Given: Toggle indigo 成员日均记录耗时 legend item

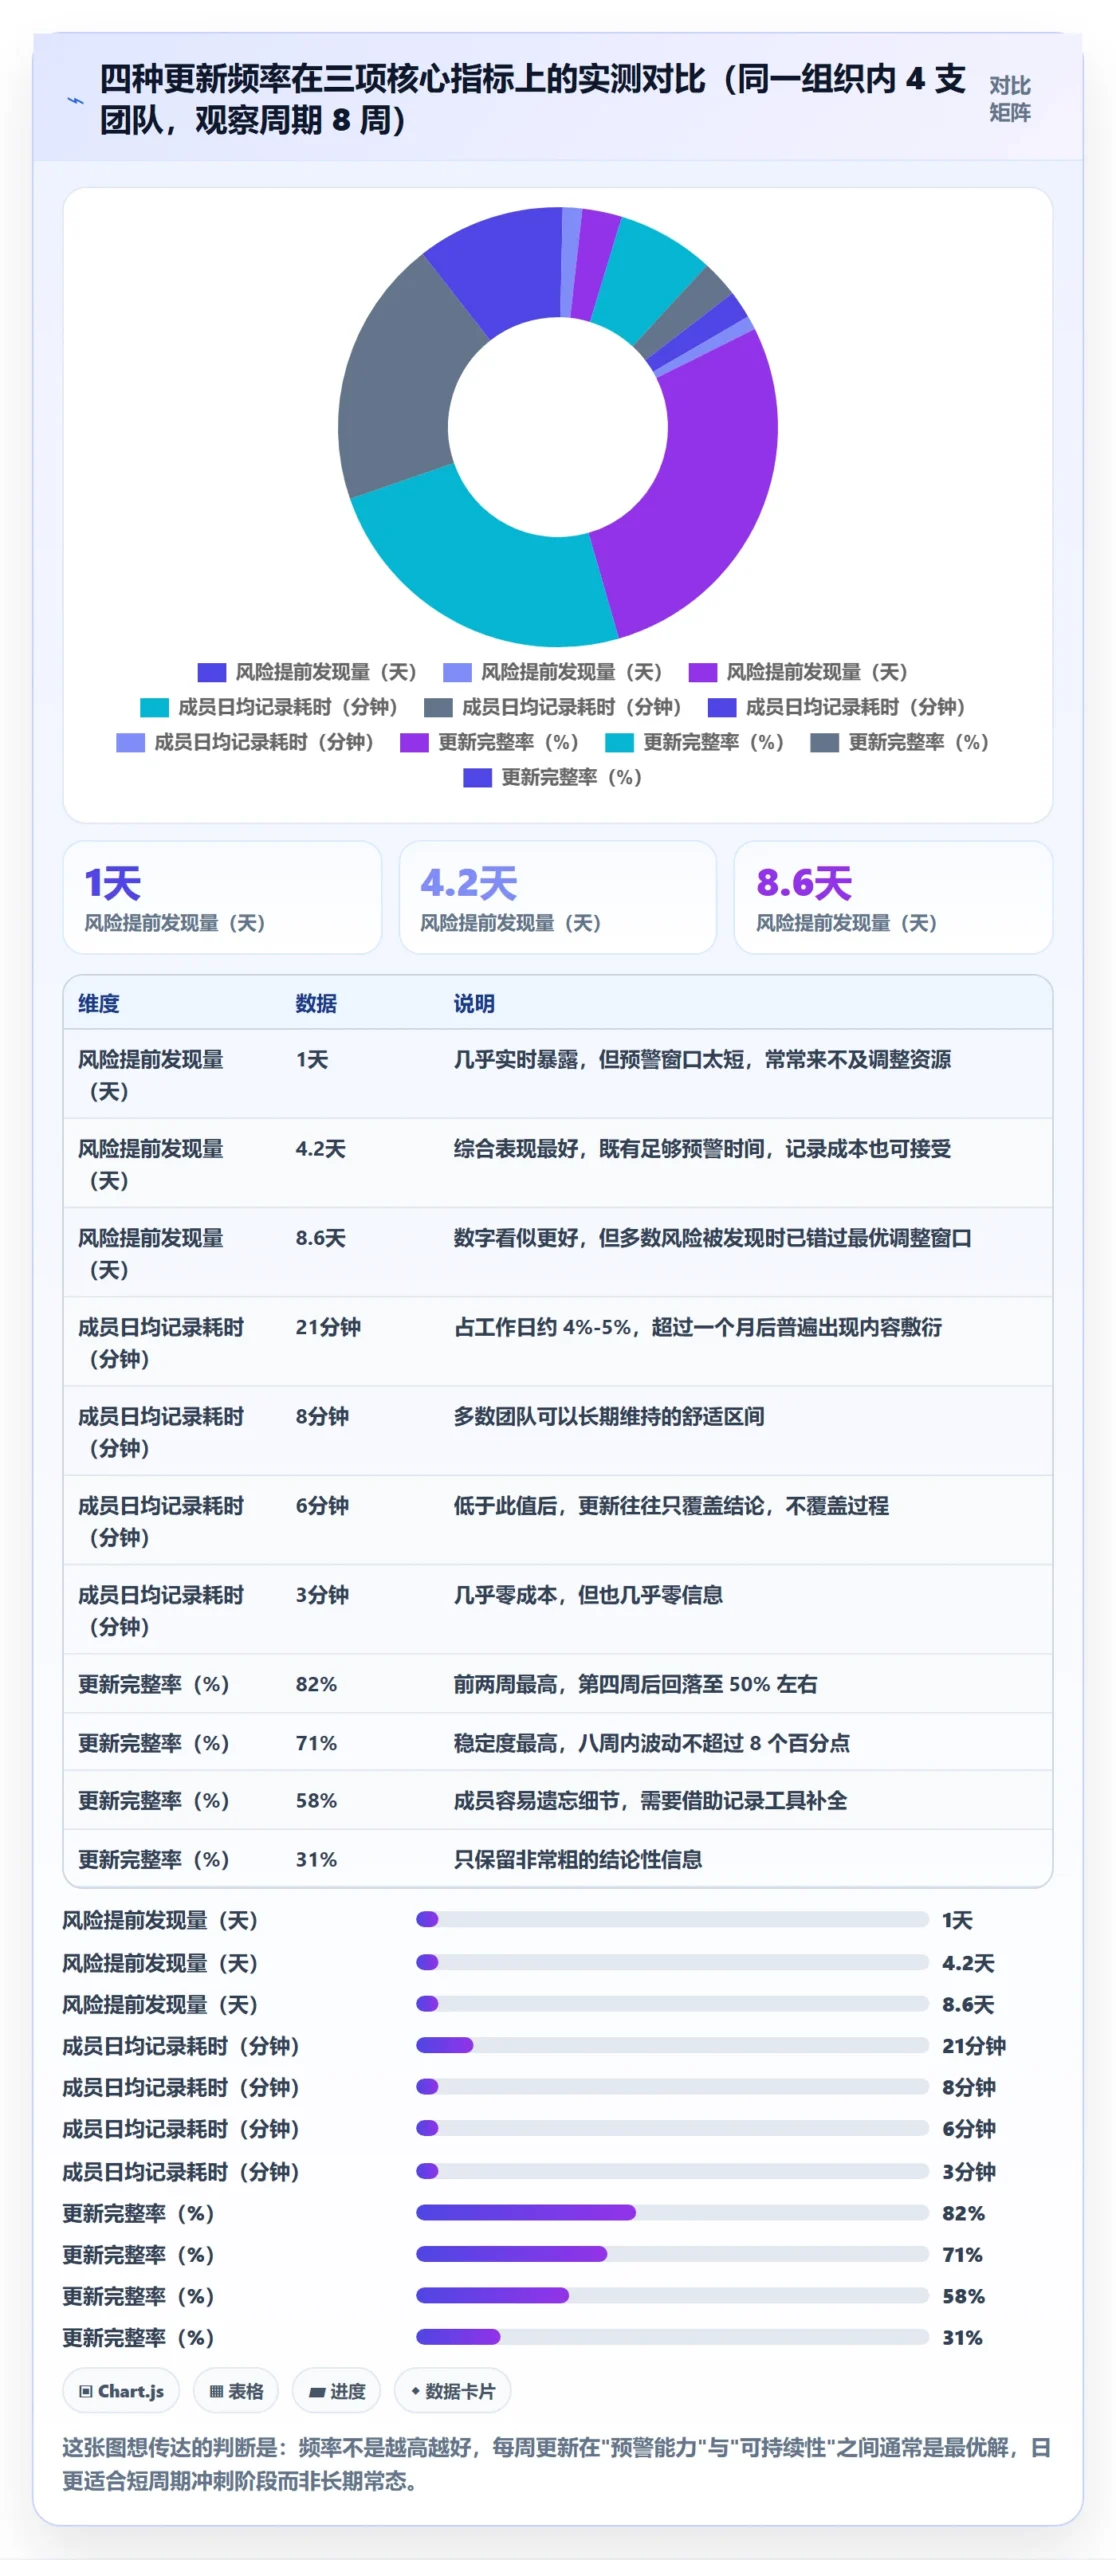Looking at the screenshot, I should [x=837, y=707].
